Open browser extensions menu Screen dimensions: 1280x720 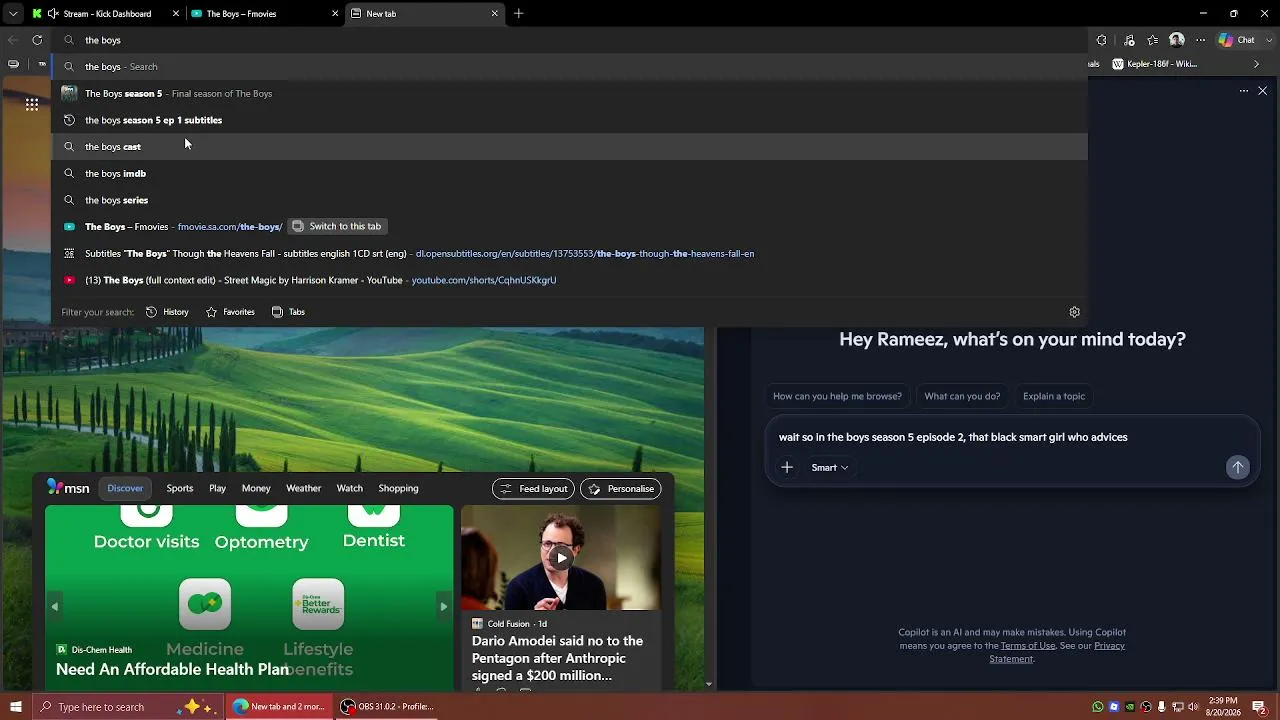coord(1101,40)
